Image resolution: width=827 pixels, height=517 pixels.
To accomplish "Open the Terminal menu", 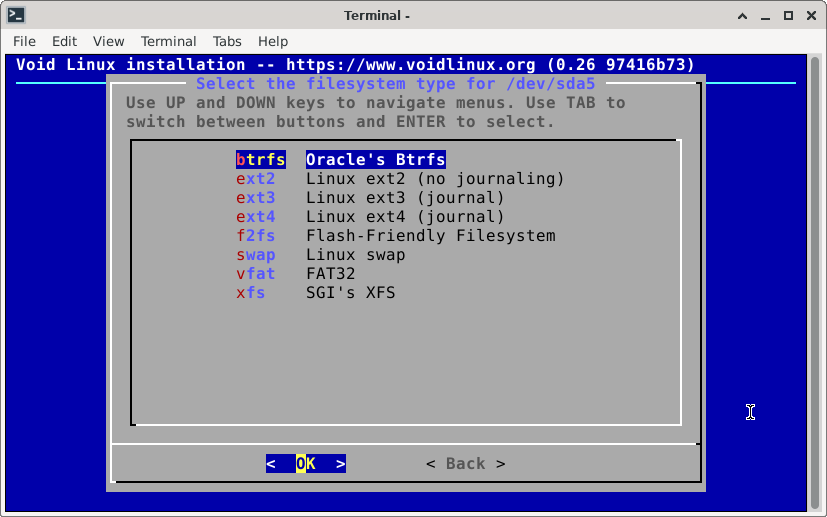I will [168, 41].
